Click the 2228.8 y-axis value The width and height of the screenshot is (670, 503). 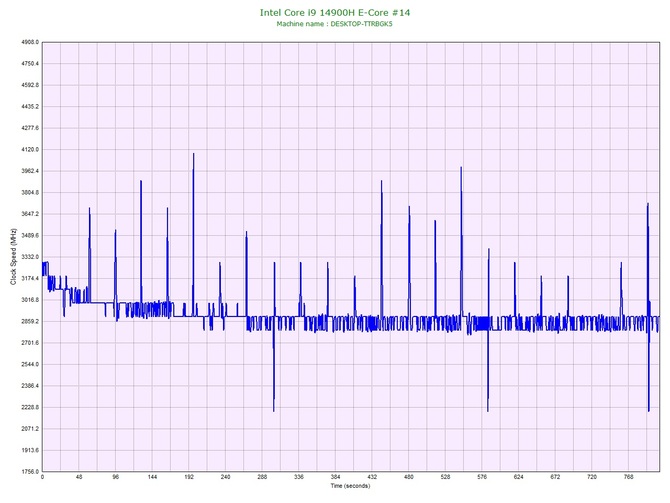point(30,407)
